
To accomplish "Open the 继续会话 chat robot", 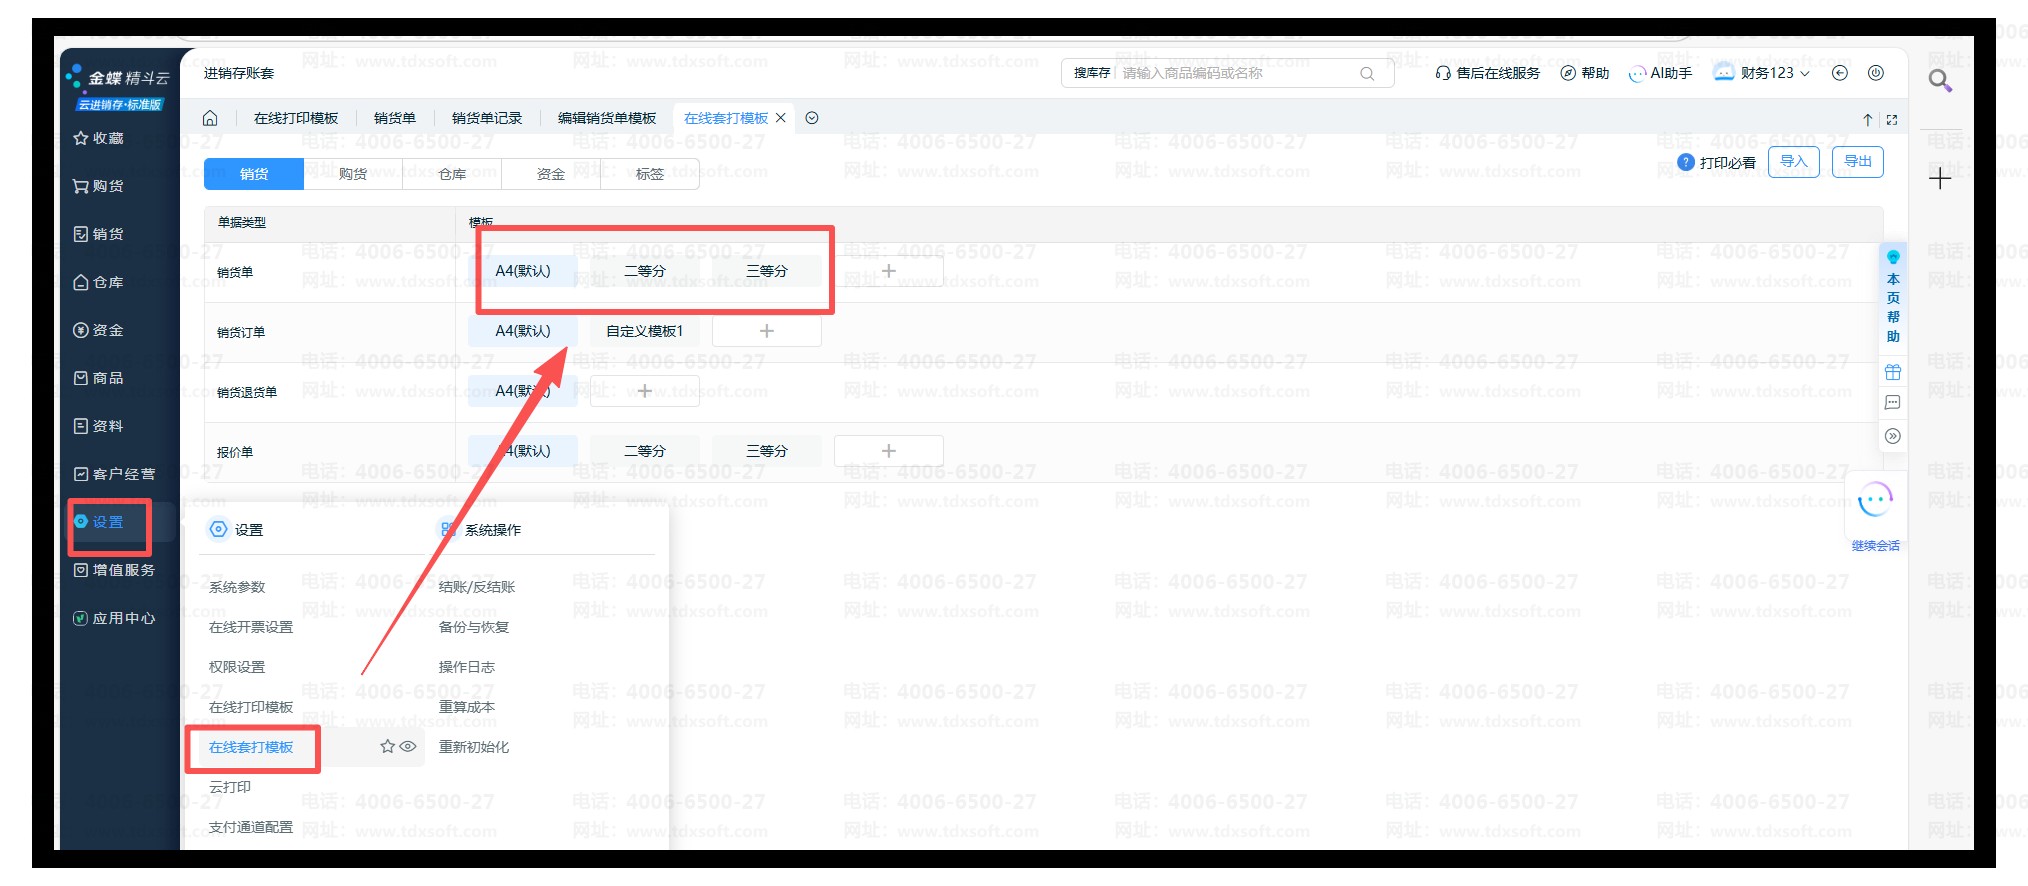I will (1874, 501).
